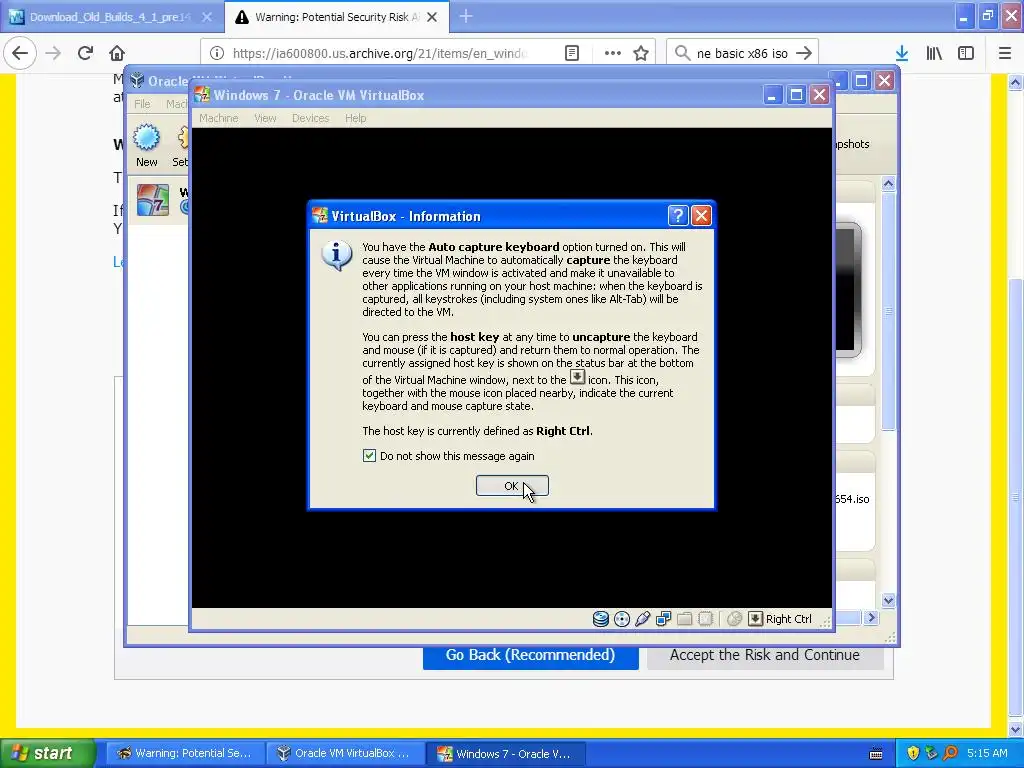This screenshot has width=1024, height=768.
Task: Click the help question mark button in Information dialog
Action: 678,216
